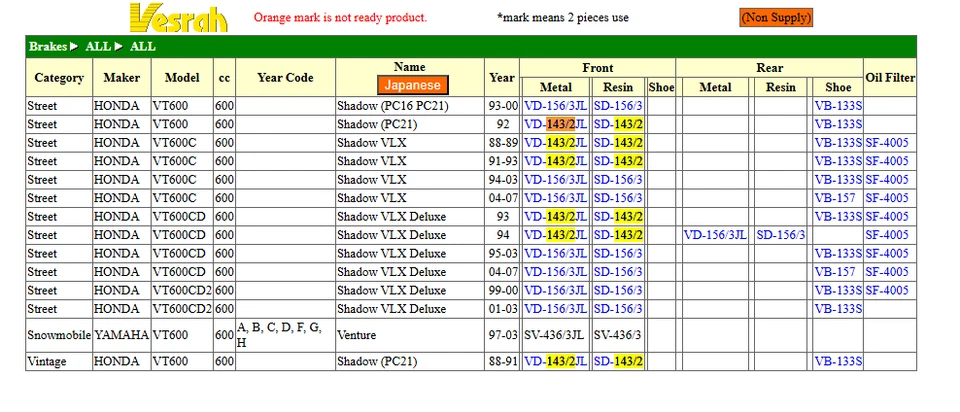The height and width of the screenshot is (412, 960).
Task: Click the '*mark means 2 pieces use' note
Action: coord(563,17)
